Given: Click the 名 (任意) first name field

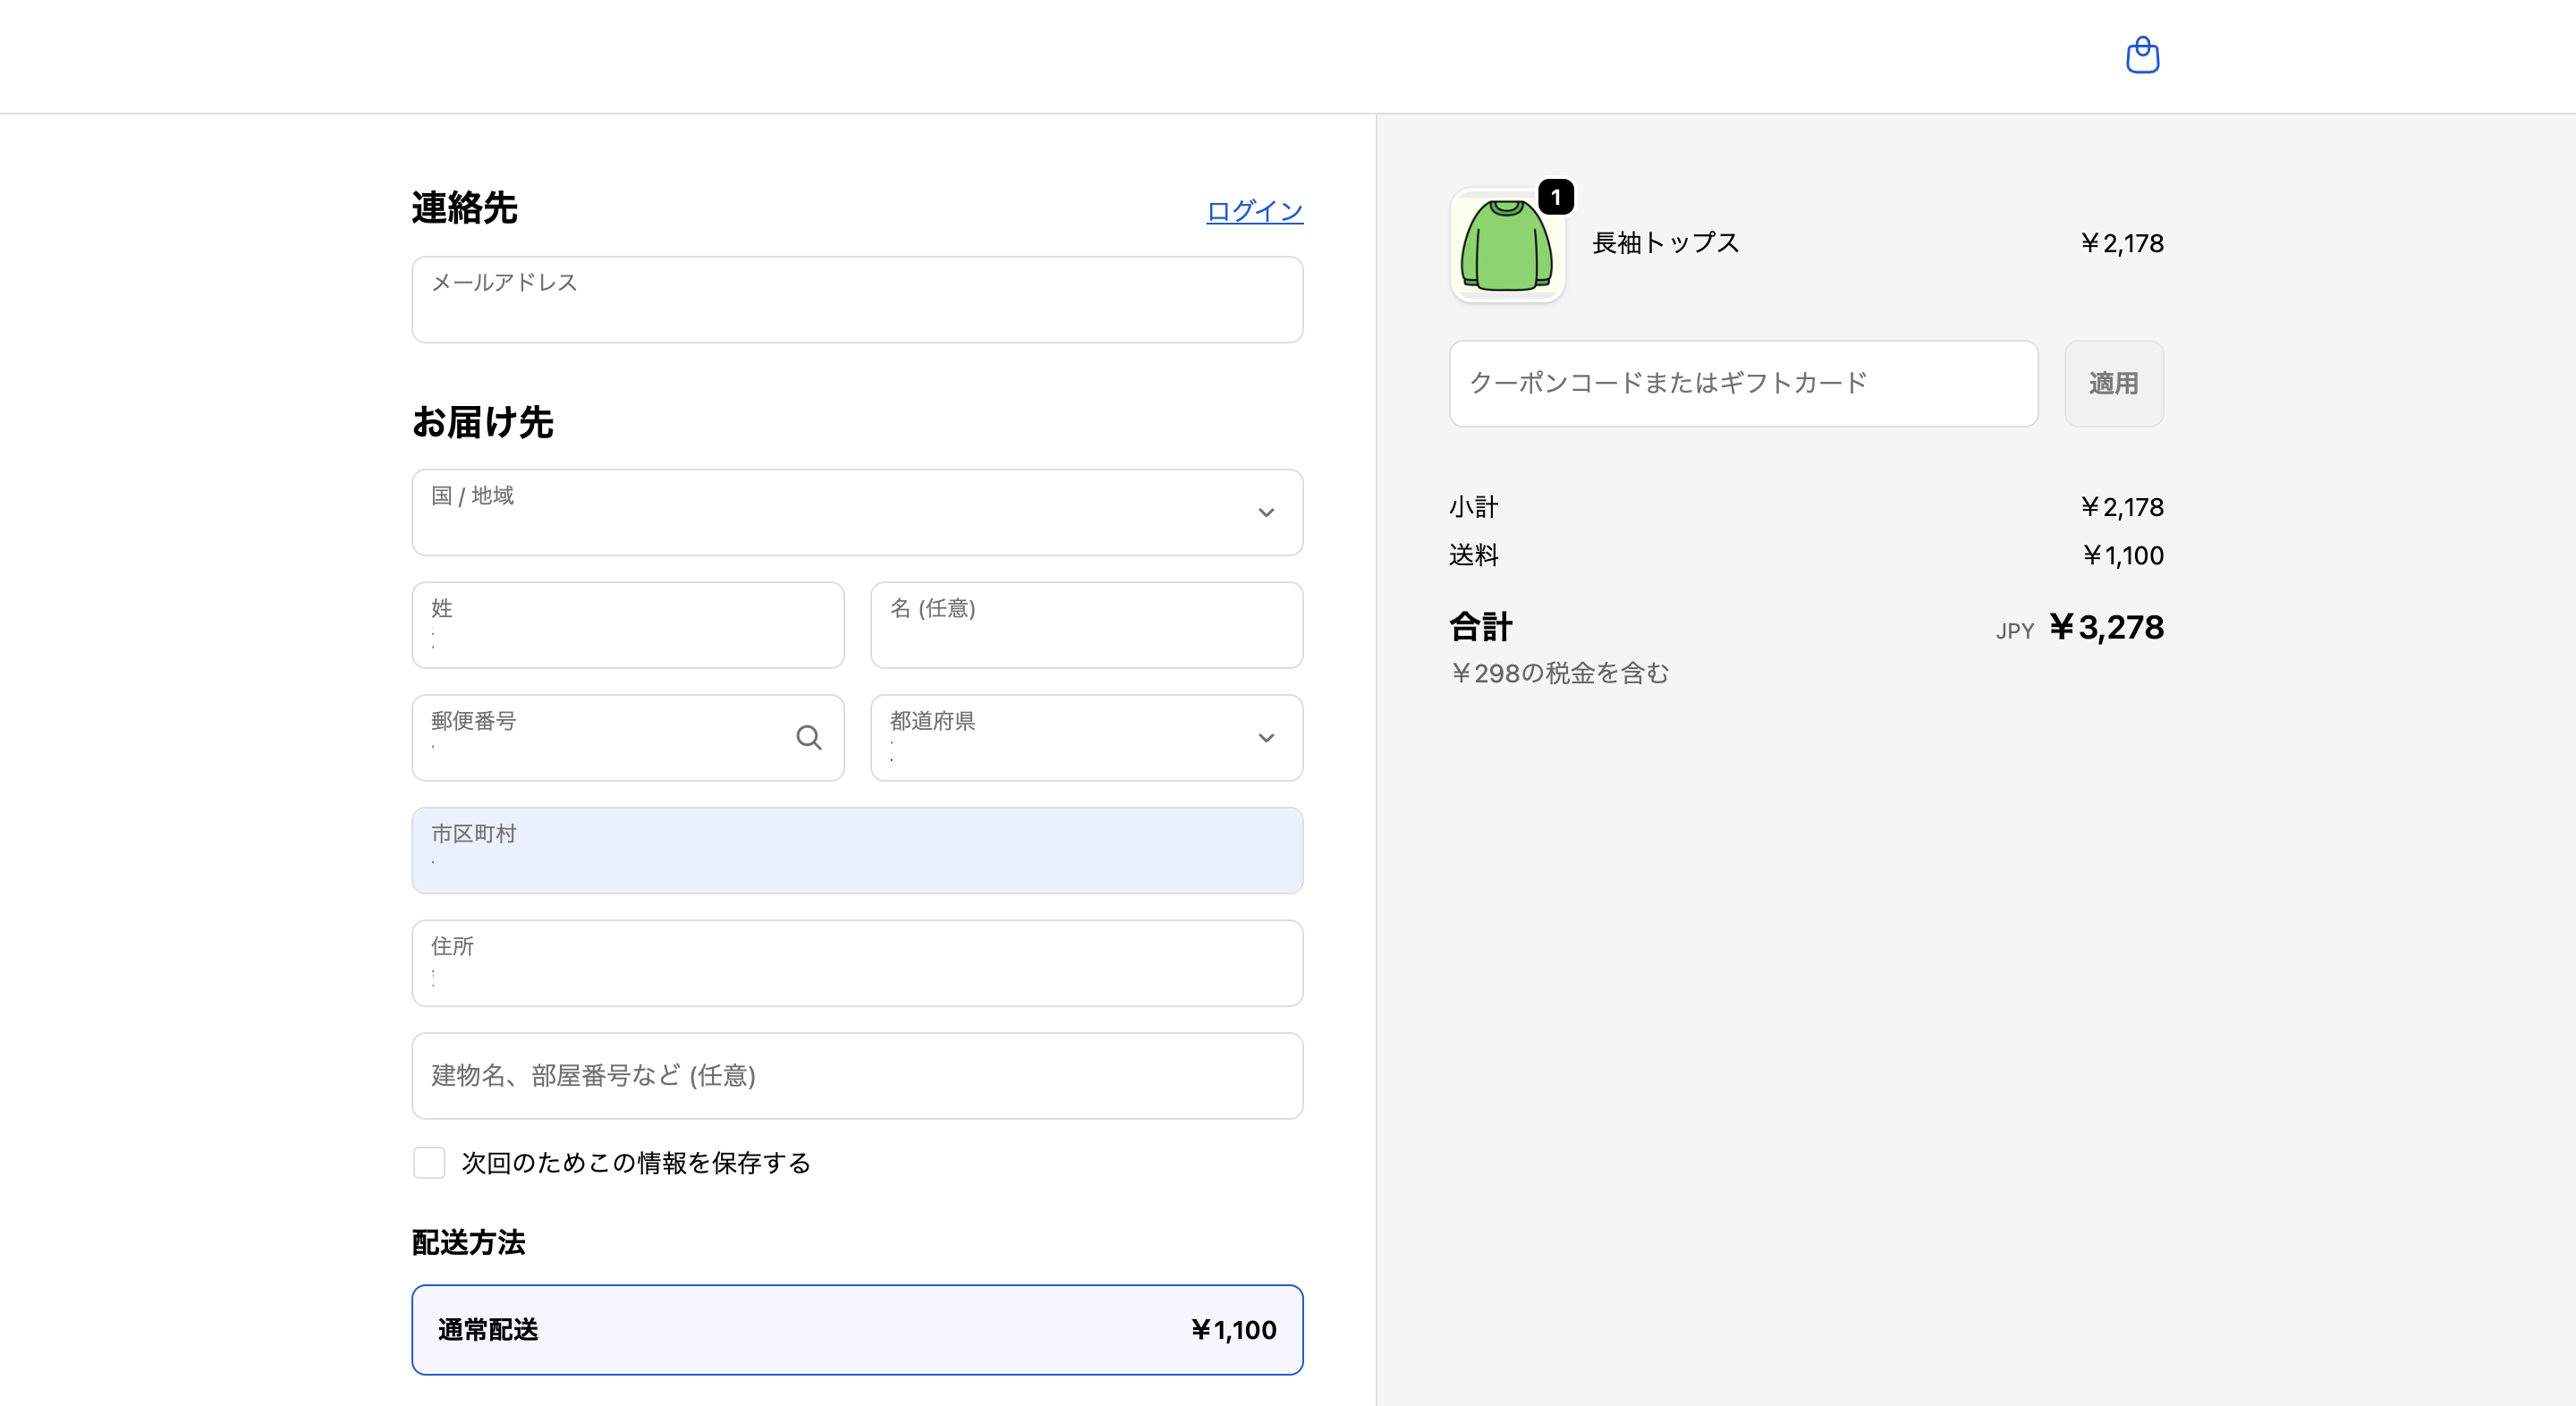Looking at the screenshot, I should coord(1086,626).
